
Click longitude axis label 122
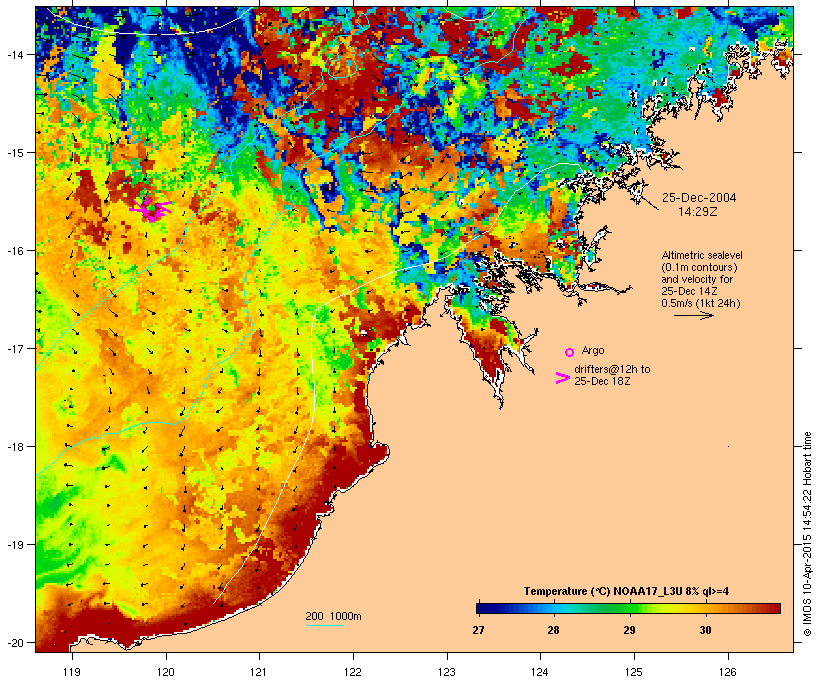353,672
